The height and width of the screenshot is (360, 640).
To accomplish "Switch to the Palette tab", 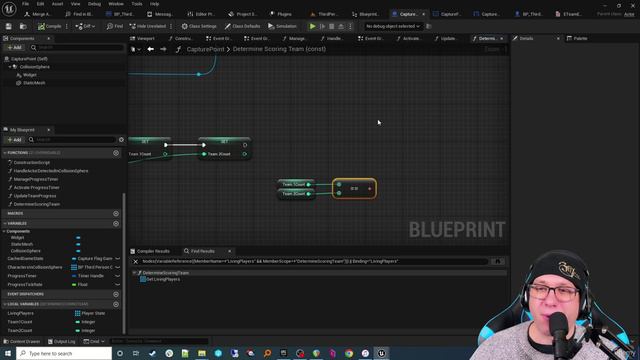I will (577, 38).
